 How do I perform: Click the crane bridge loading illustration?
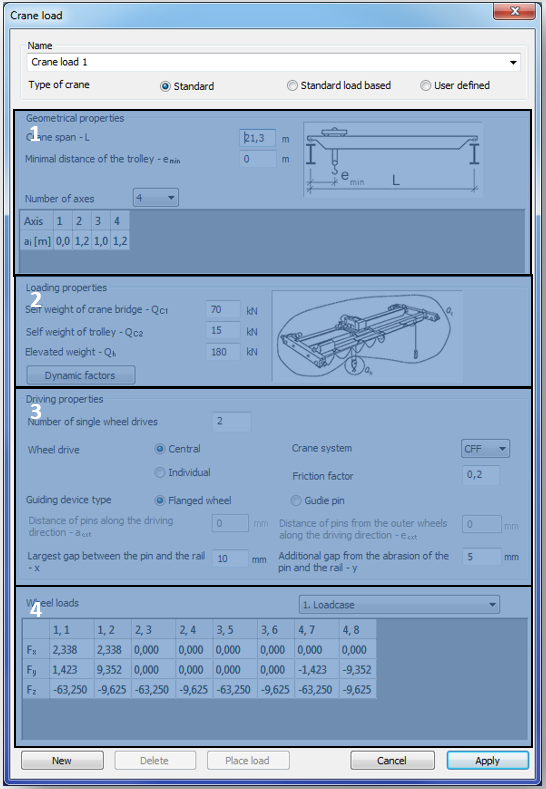point(367,336)
